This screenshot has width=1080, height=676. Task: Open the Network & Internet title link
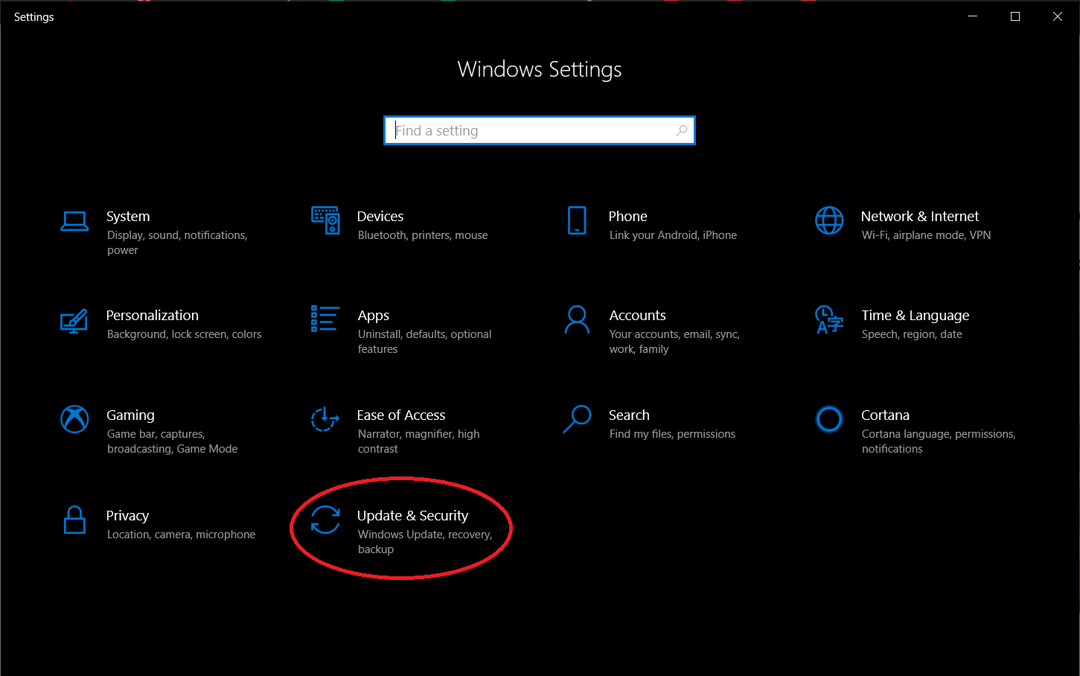tap(919, 216)
